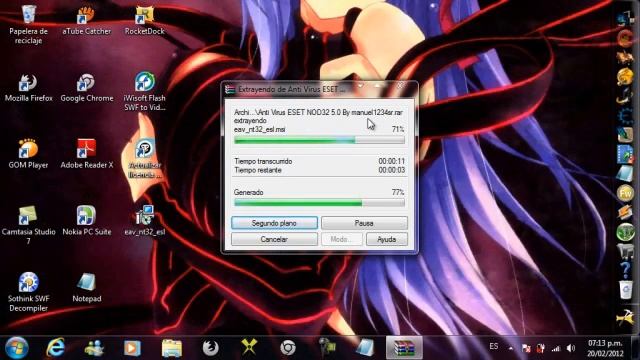The image size is (640, 360).
Task: Open Firefox from the taskbar
Action: [210, 348]
